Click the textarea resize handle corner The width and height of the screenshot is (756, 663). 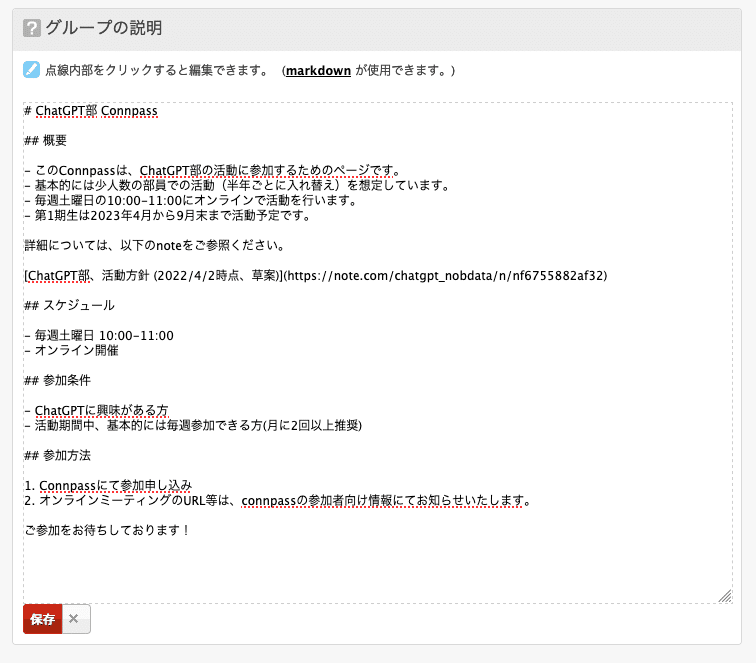(x=725, y=596)
